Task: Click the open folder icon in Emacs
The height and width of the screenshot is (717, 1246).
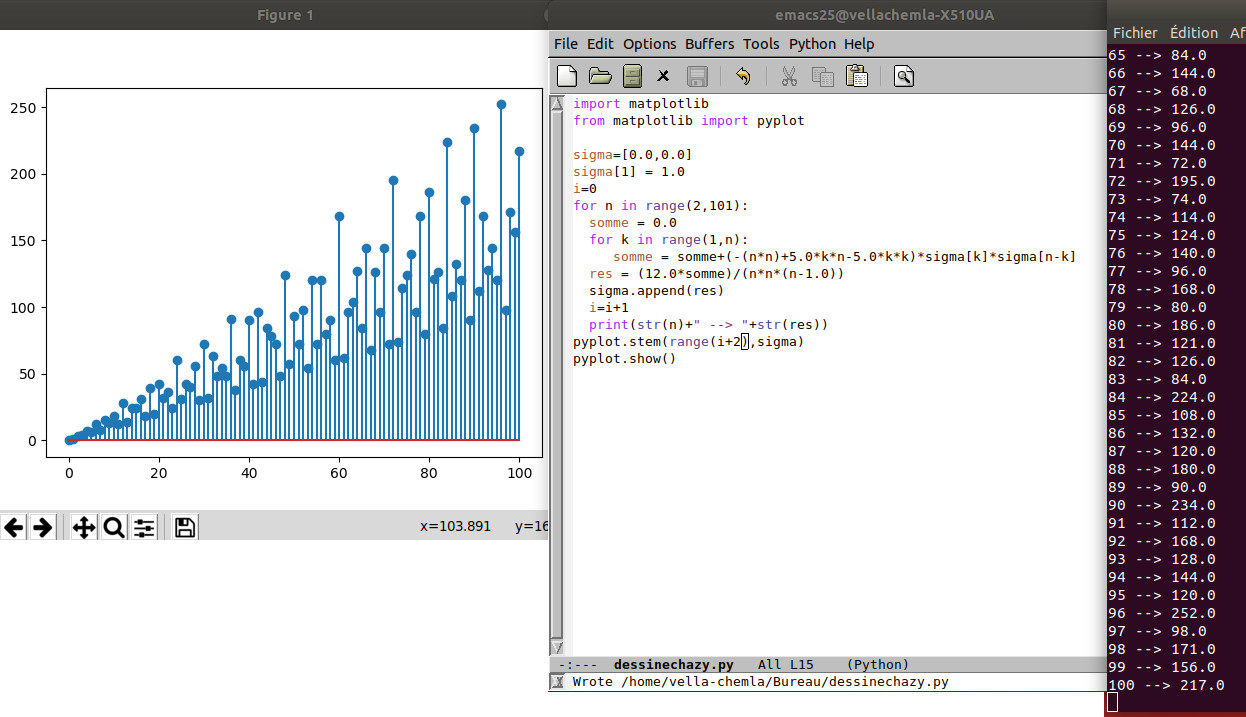Action: coord(600,76)
